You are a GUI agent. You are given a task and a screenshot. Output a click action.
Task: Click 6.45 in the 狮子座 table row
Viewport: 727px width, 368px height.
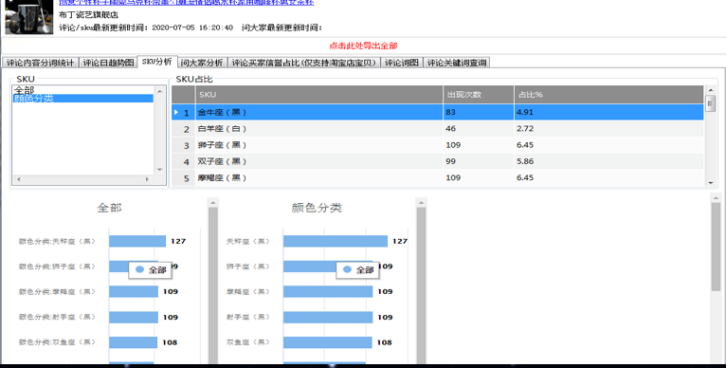pos(609,145)
